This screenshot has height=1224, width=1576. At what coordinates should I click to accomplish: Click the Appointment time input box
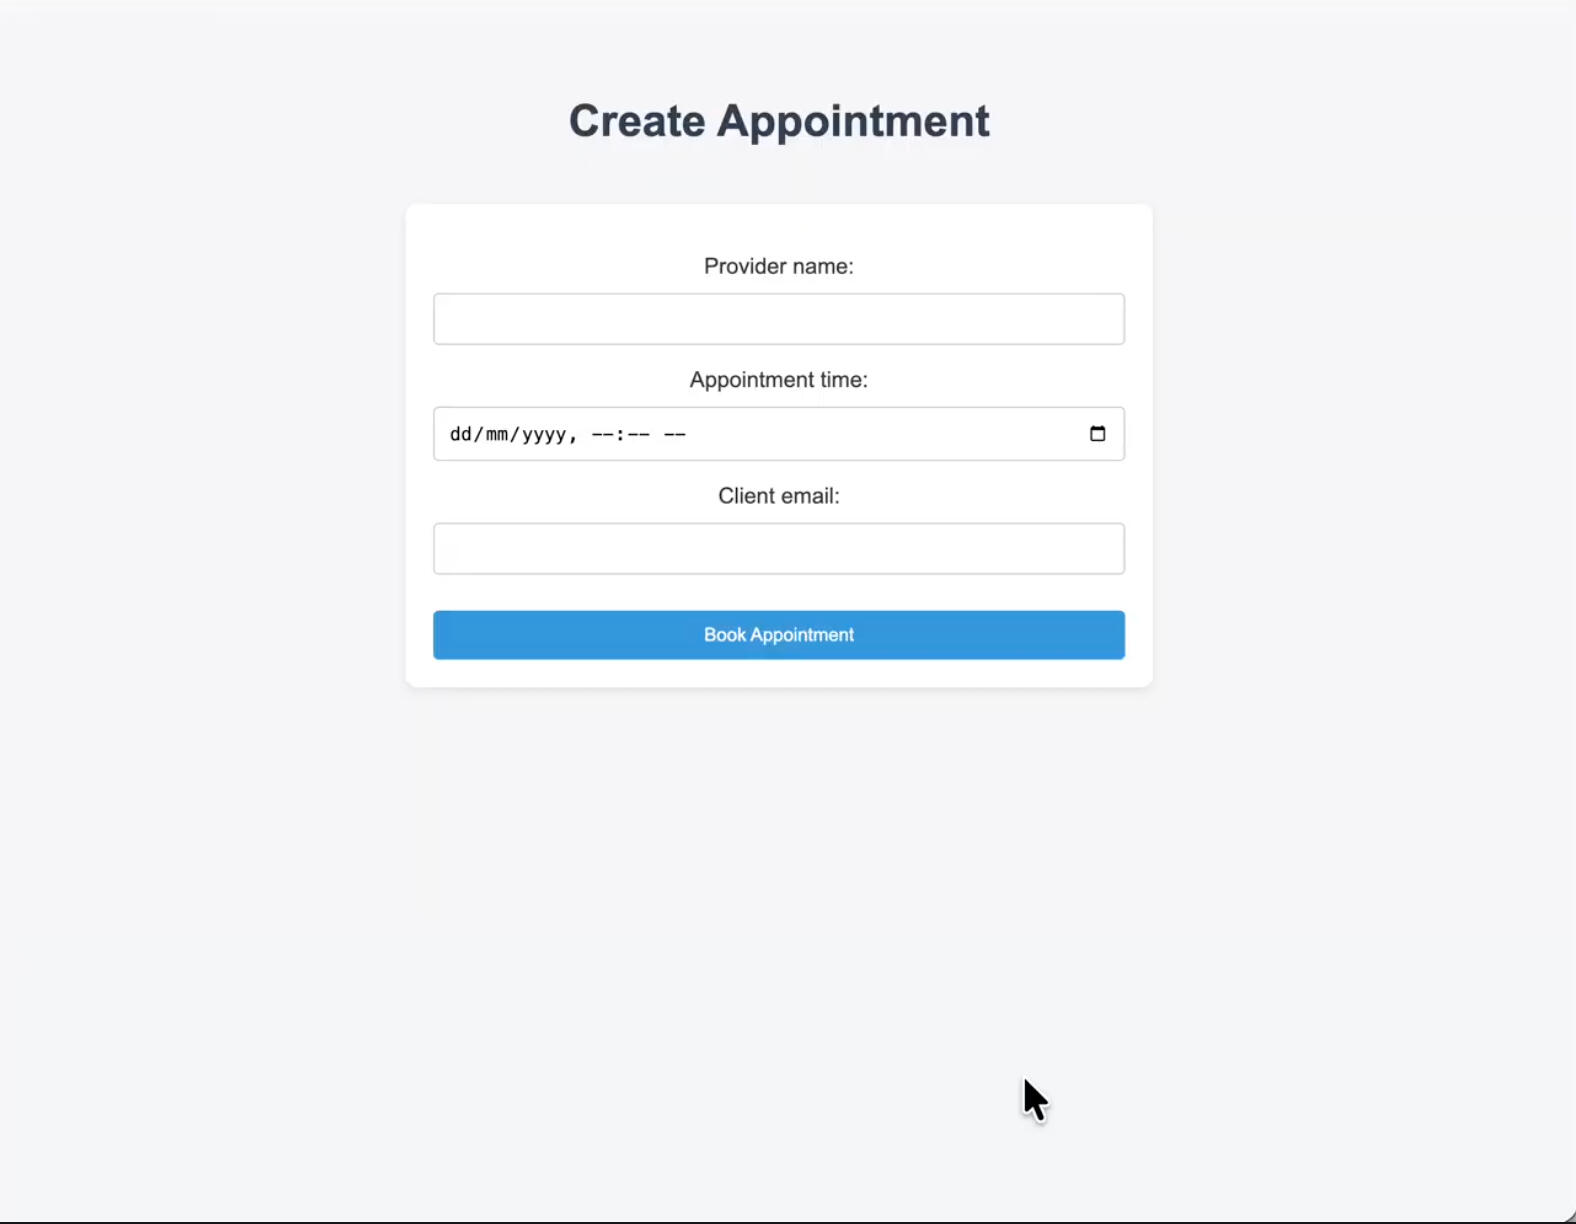click(850, 434)
